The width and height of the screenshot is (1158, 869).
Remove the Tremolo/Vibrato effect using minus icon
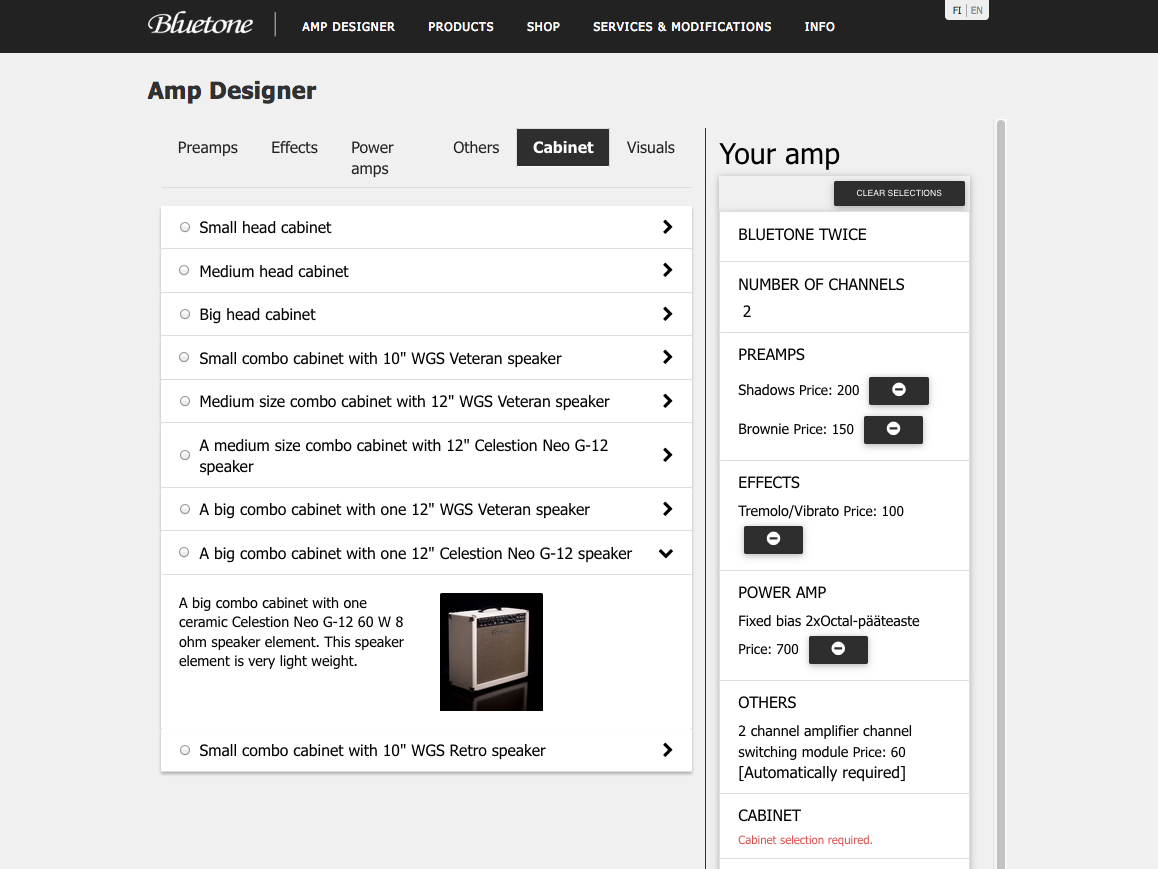click(x=773, y=539)
